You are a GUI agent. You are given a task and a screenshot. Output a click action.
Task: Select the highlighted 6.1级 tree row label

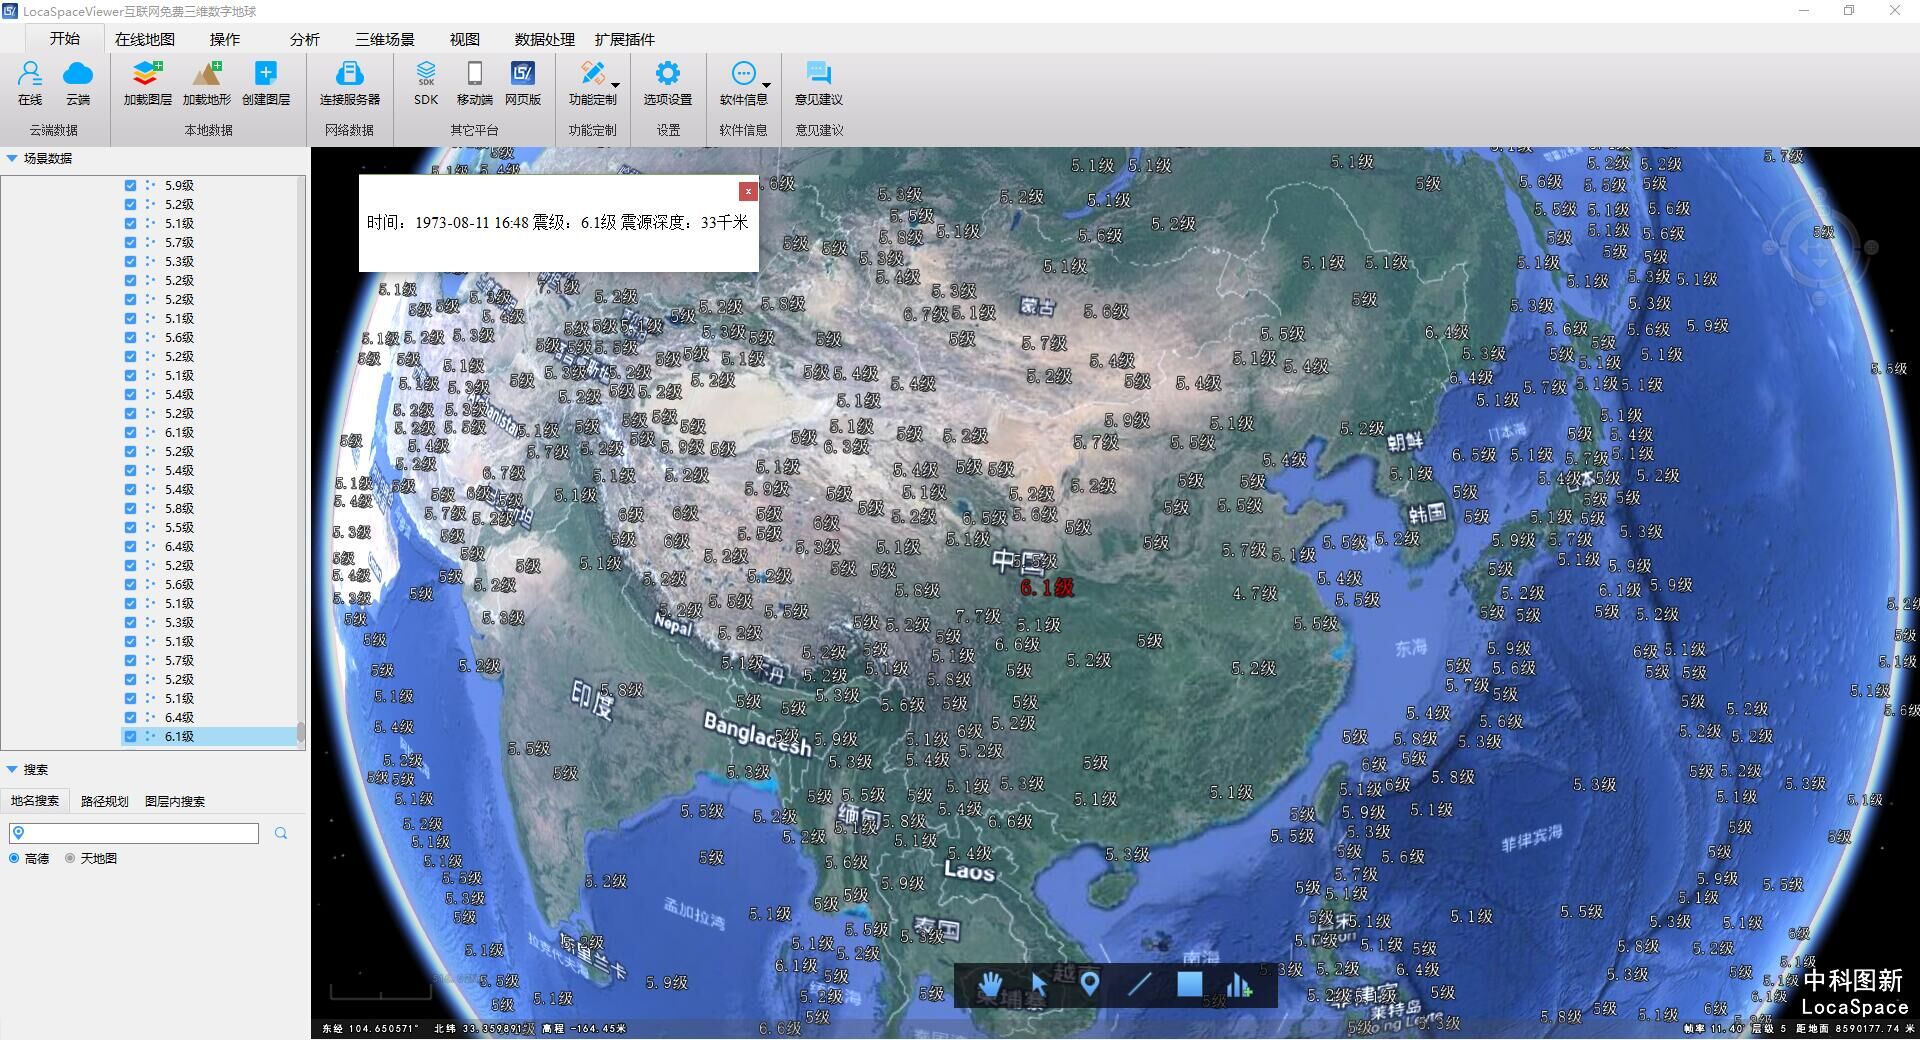tap(179, 736)
